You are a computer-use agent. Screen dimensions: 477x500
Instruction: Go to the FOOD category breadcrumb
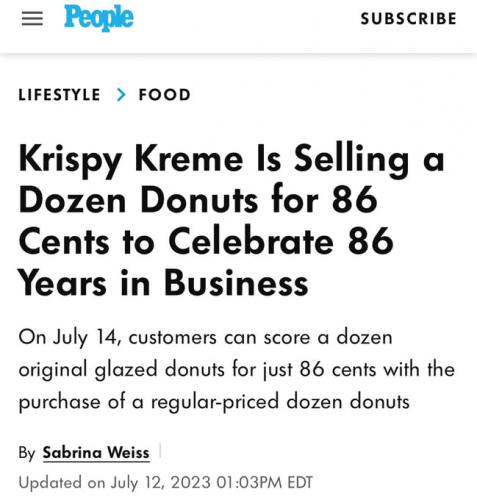pos(165,95)
